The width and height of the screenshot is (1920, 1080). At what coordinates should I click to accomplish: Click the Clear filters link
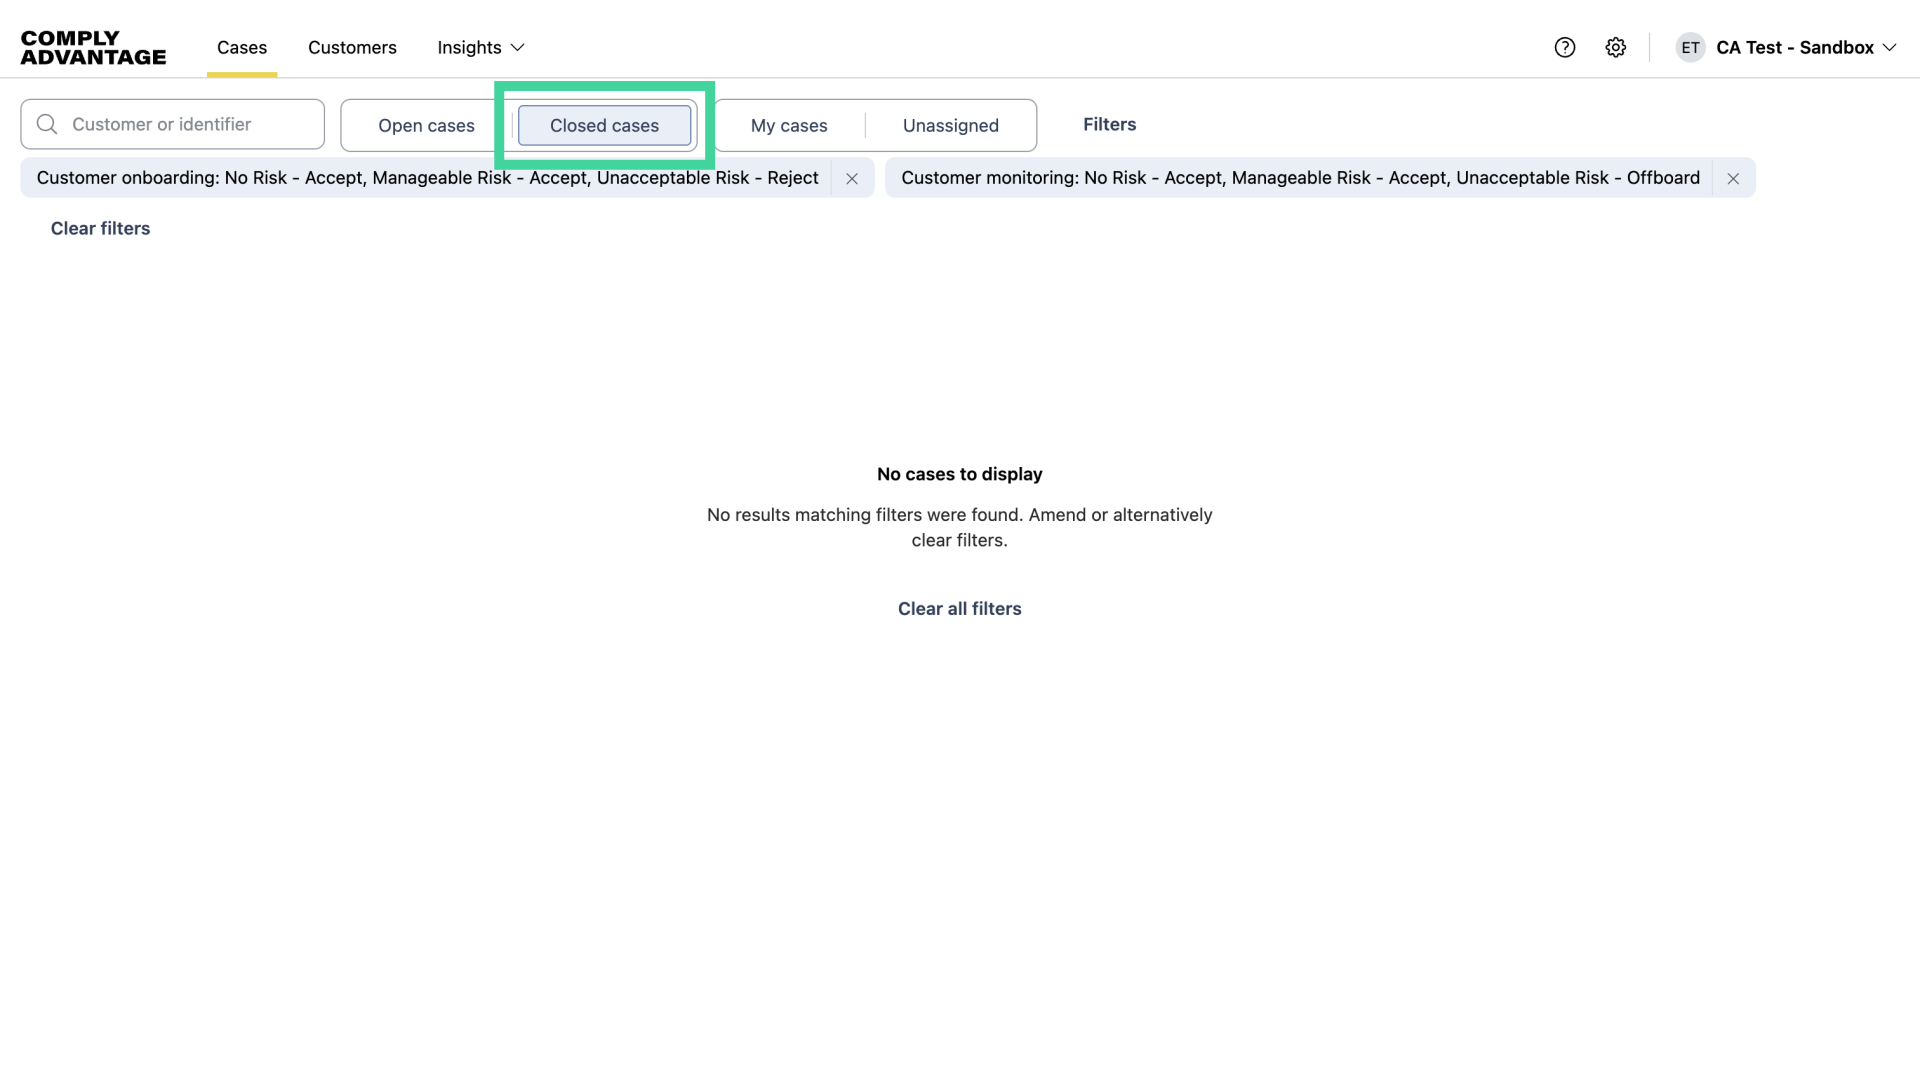tap(100, 228)
